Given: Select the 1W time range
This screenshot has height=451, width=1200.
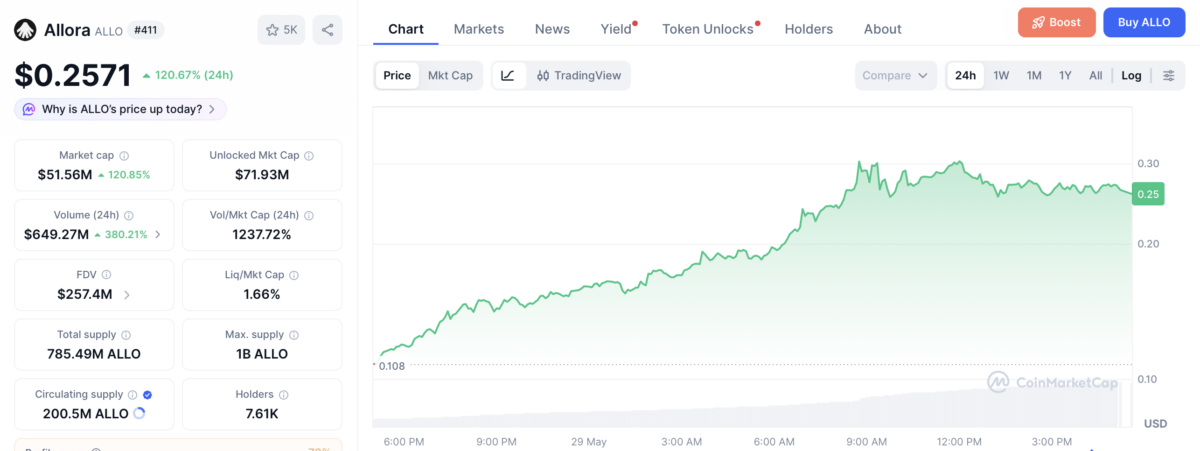Looking at the screenshot, I should coord(1001,75).
